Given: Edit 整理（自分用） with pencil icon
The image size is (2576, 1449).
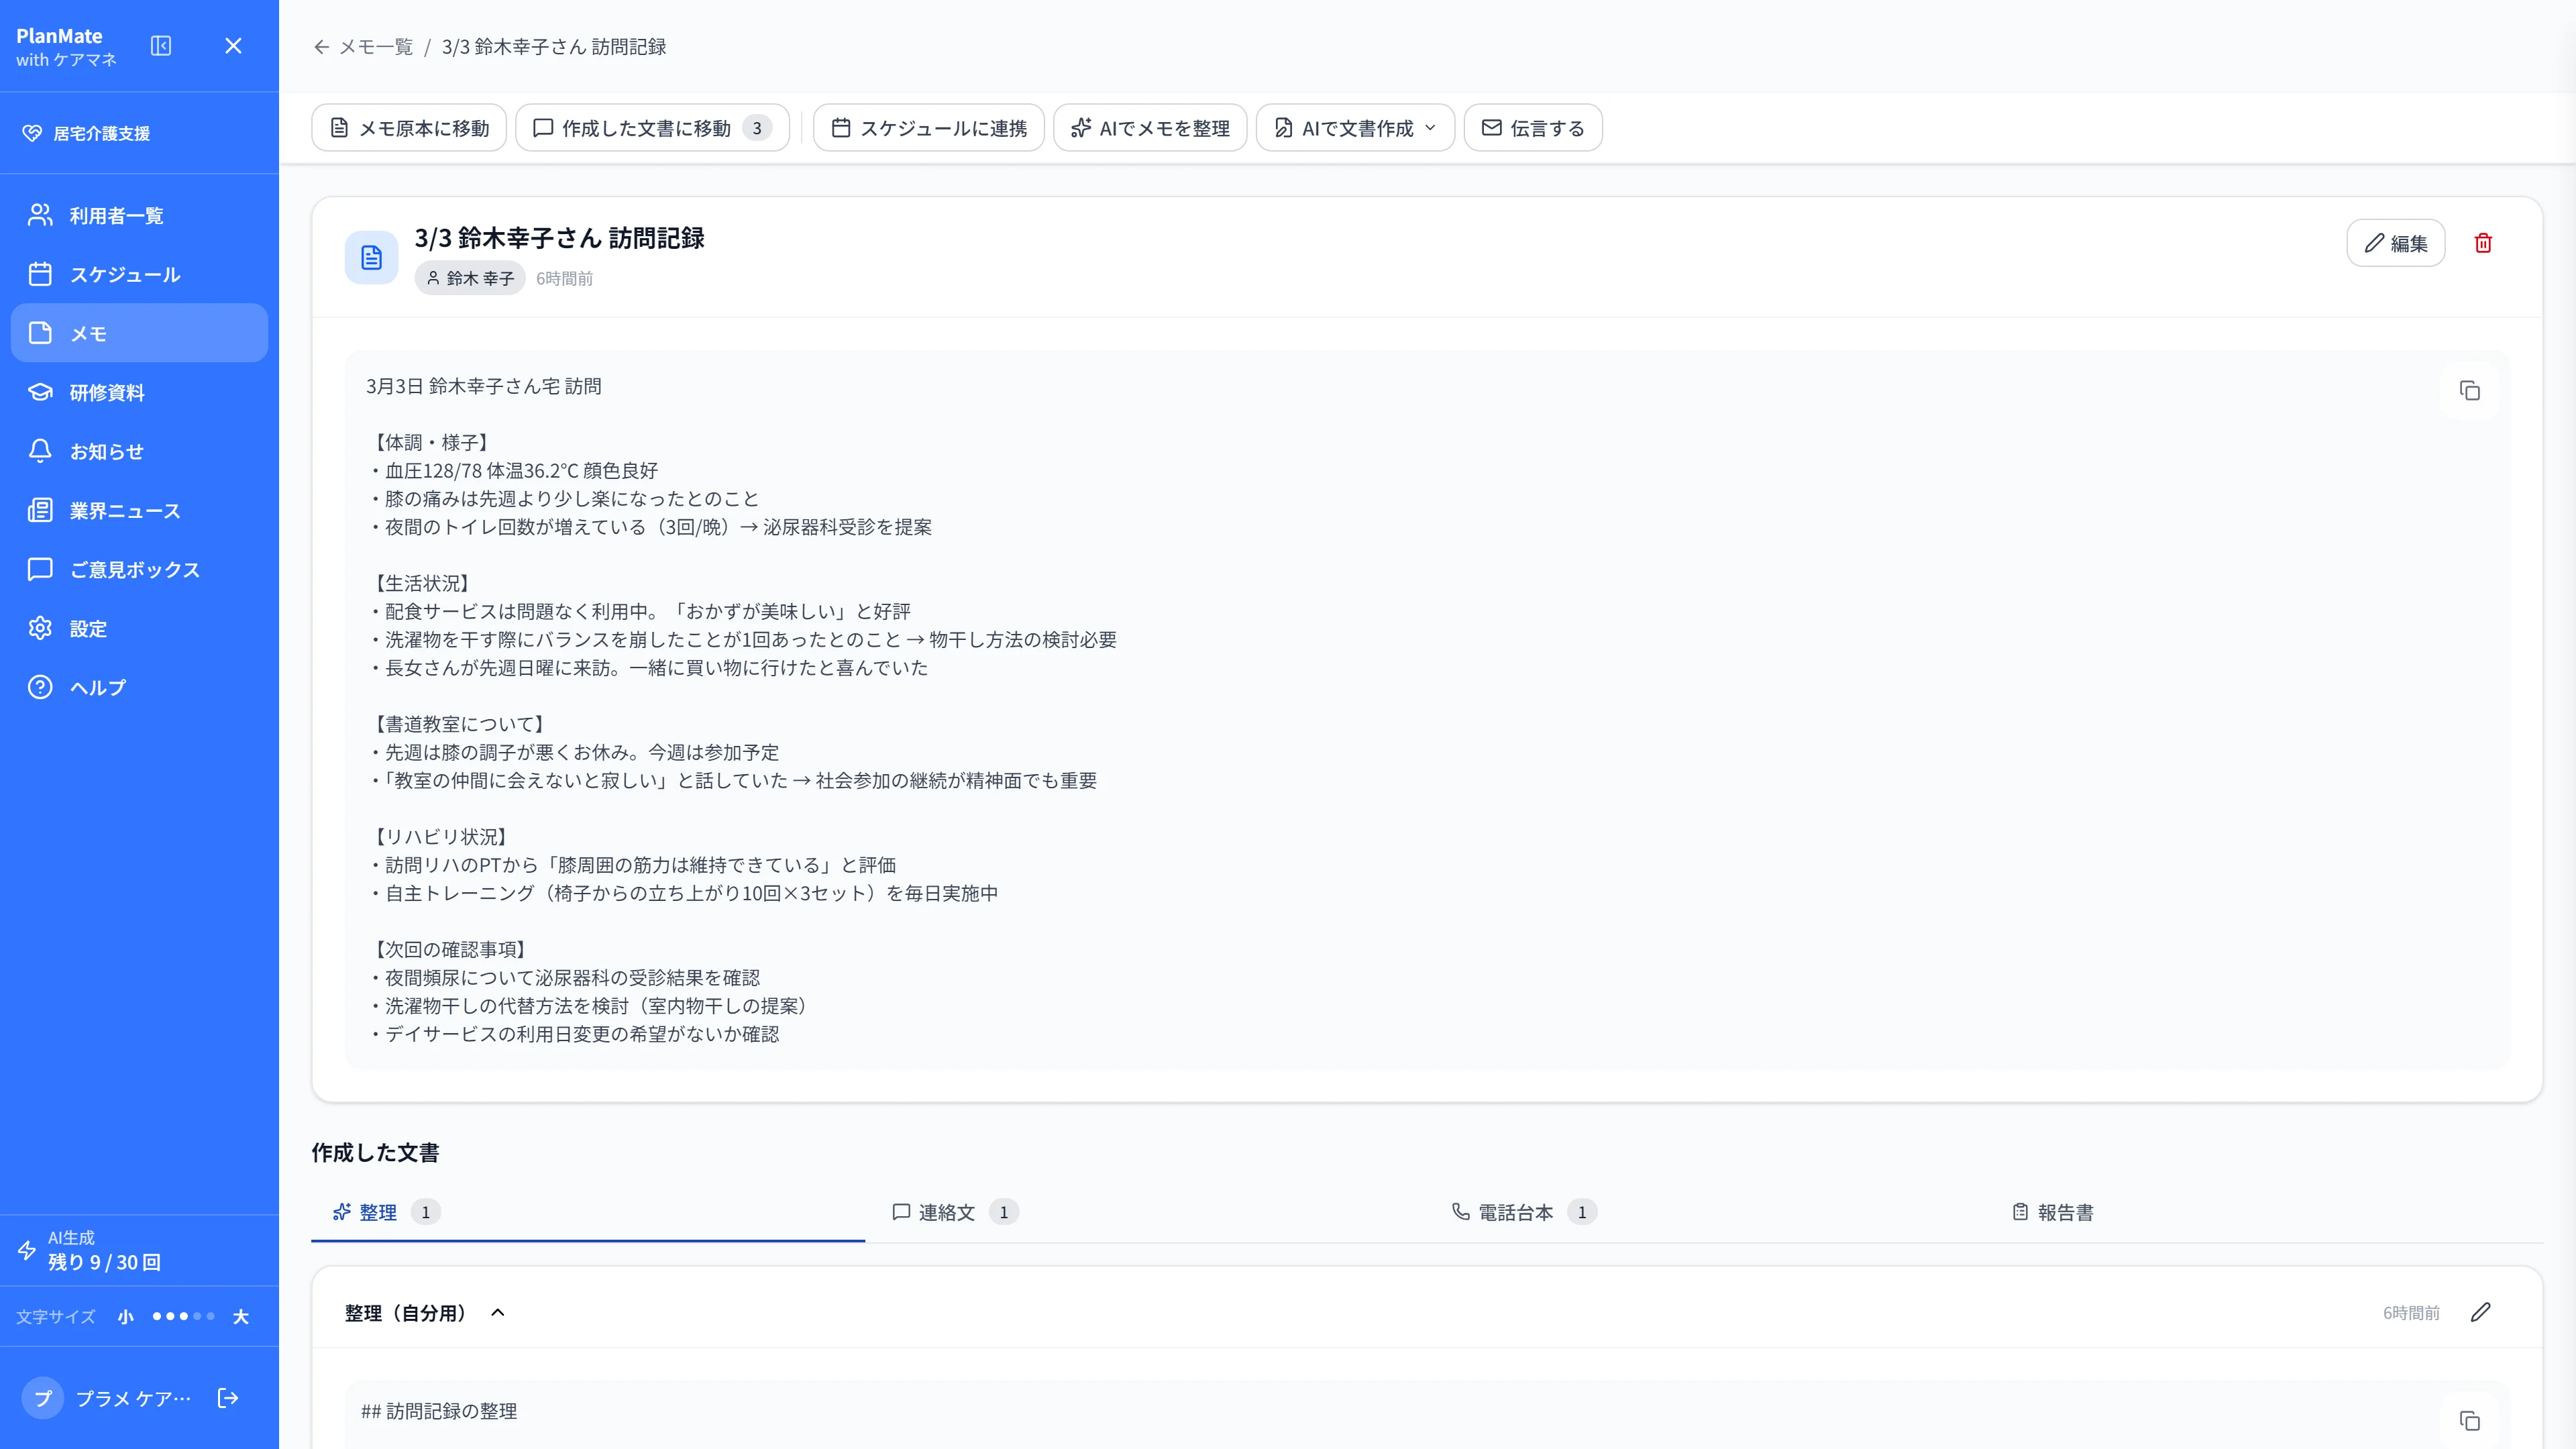Looking at the screenshot, I should tap(2480, 1313).
